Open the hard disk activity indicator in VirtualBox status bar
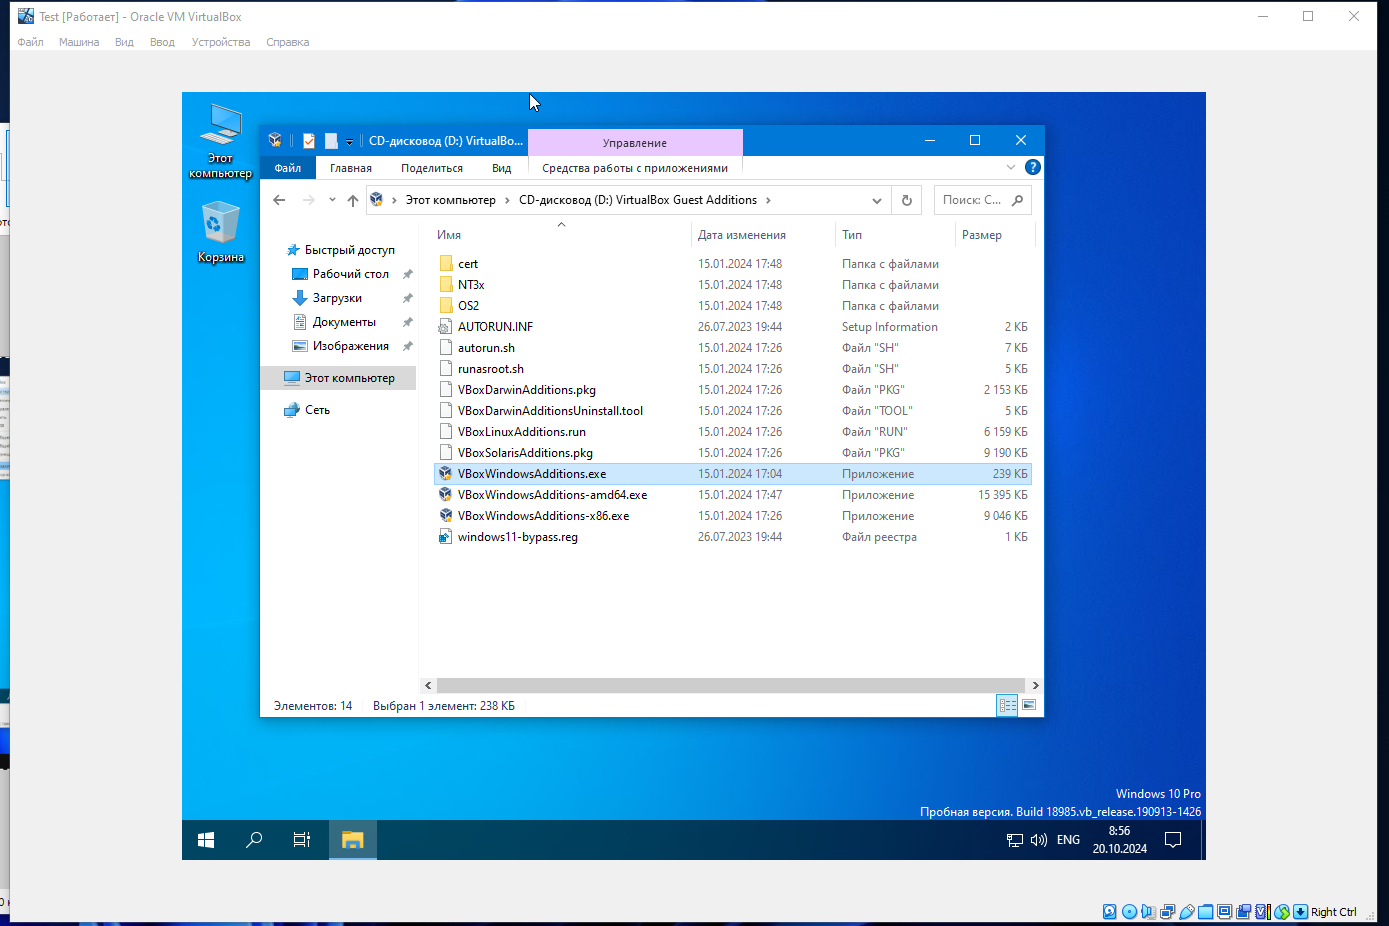Image resolution: width=1389 pixels, height=926 pixels. (x=1110, y=912)
